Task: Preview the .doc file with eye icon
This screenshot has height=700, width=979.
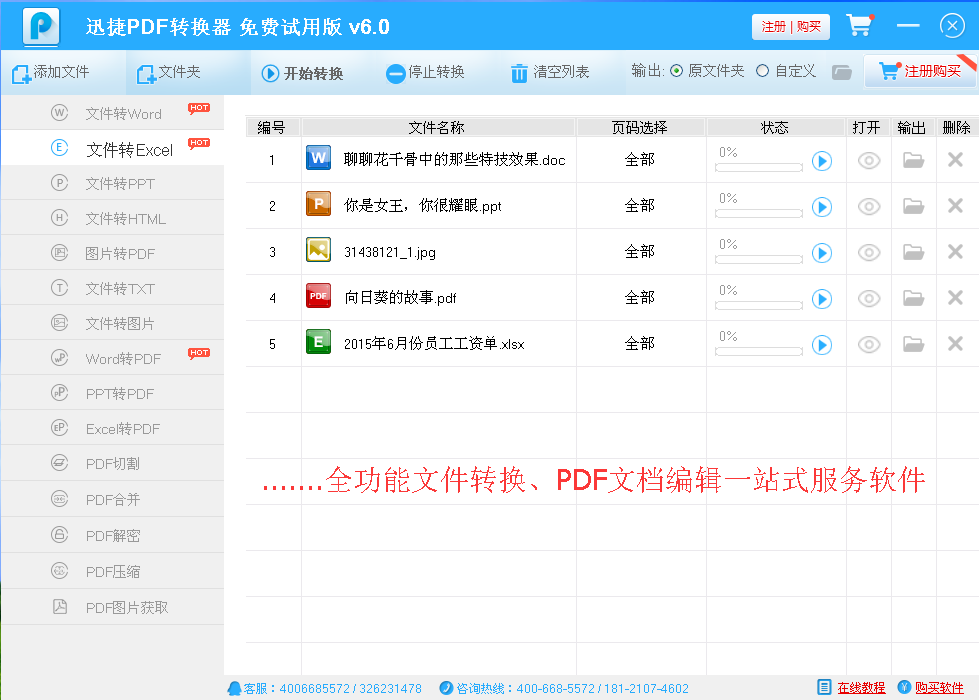Action: (868, 160)
